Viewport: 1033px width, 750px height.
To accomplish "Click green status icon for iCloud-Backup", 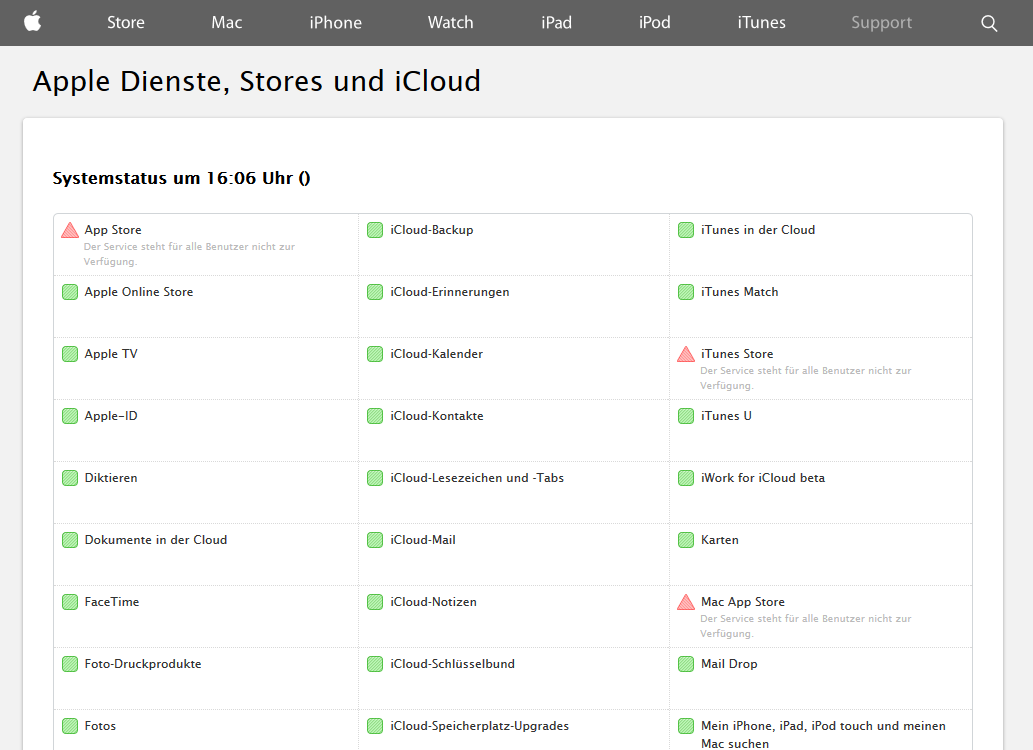I will tap(375, 230).
